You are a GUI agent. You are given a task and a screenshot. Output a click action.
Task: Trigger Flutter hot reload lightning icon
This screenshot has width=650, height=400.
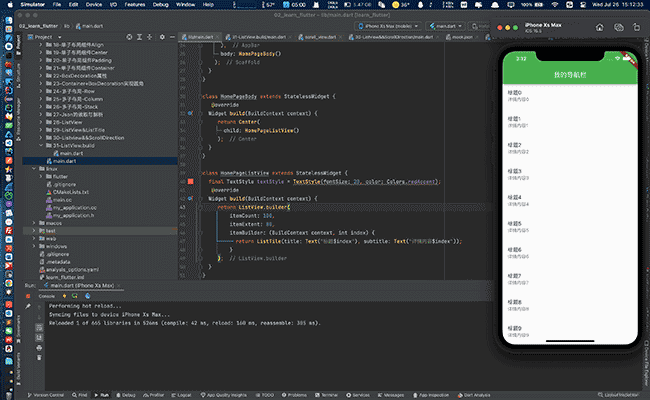coord(64,296)
